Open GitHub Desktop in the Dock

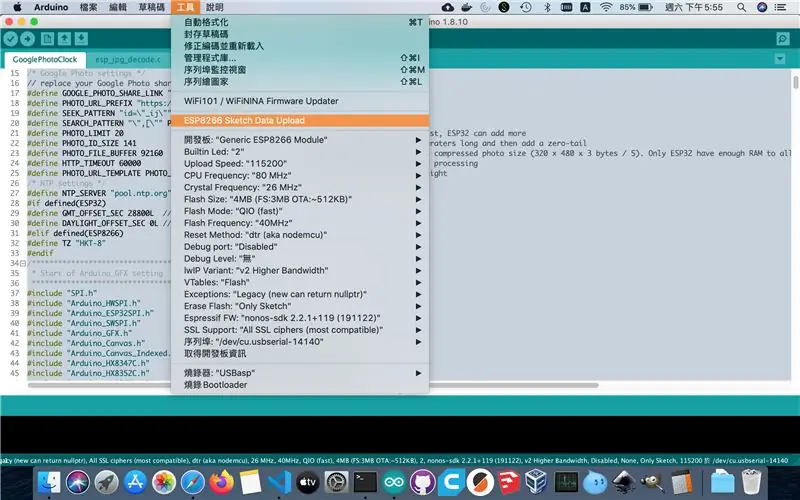click(x=422, y=482)
